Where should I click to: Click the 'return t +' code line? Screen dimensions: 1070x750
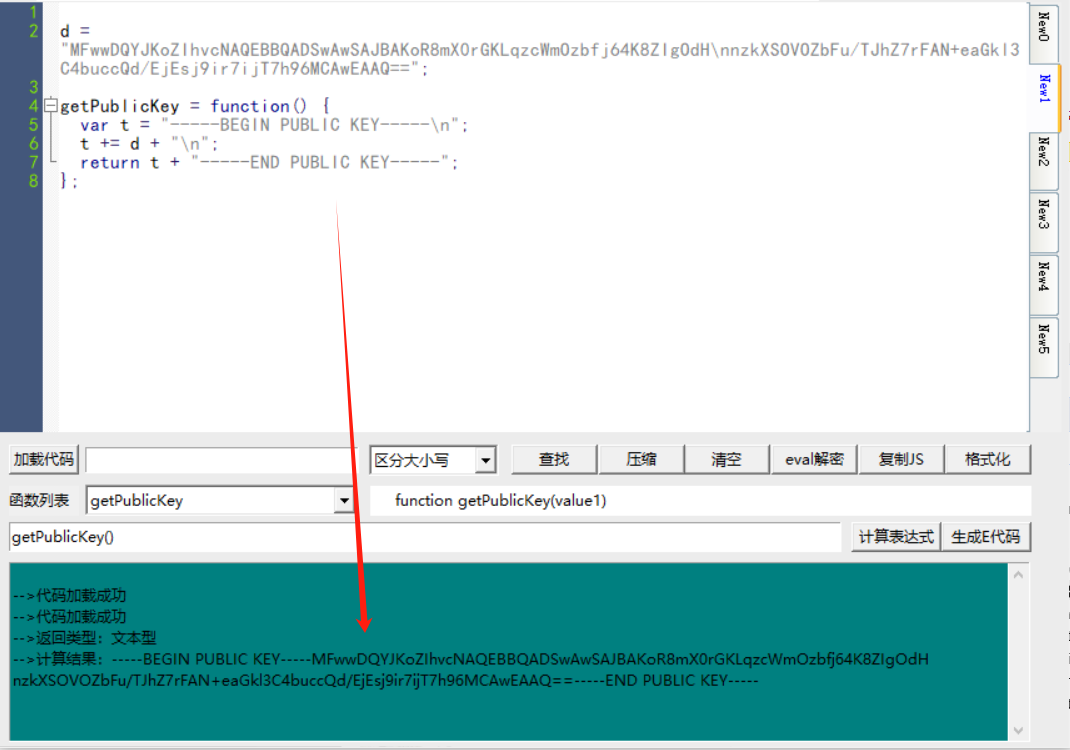(x=269, y=162)
